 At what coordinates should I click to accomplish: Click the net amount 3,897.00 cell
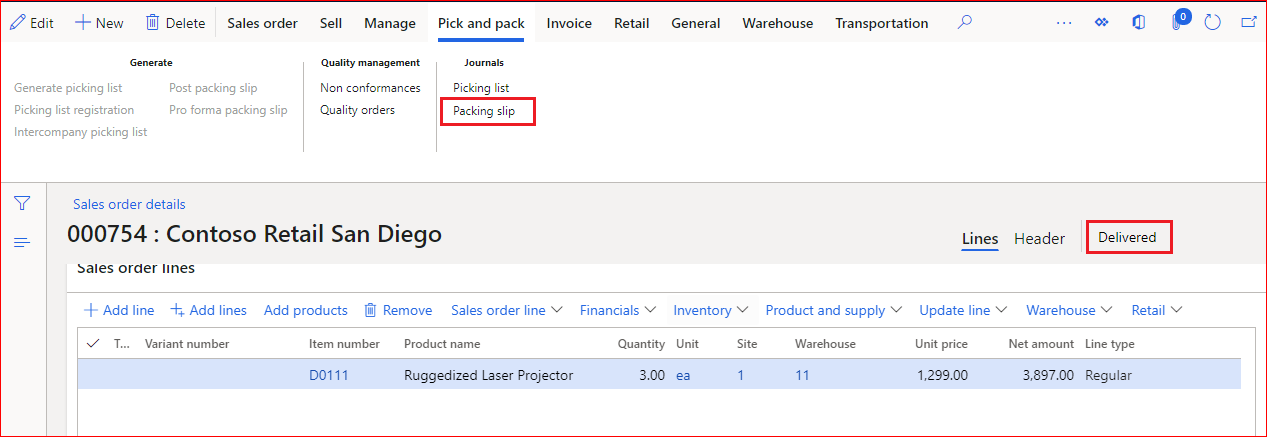[1047, 376]
